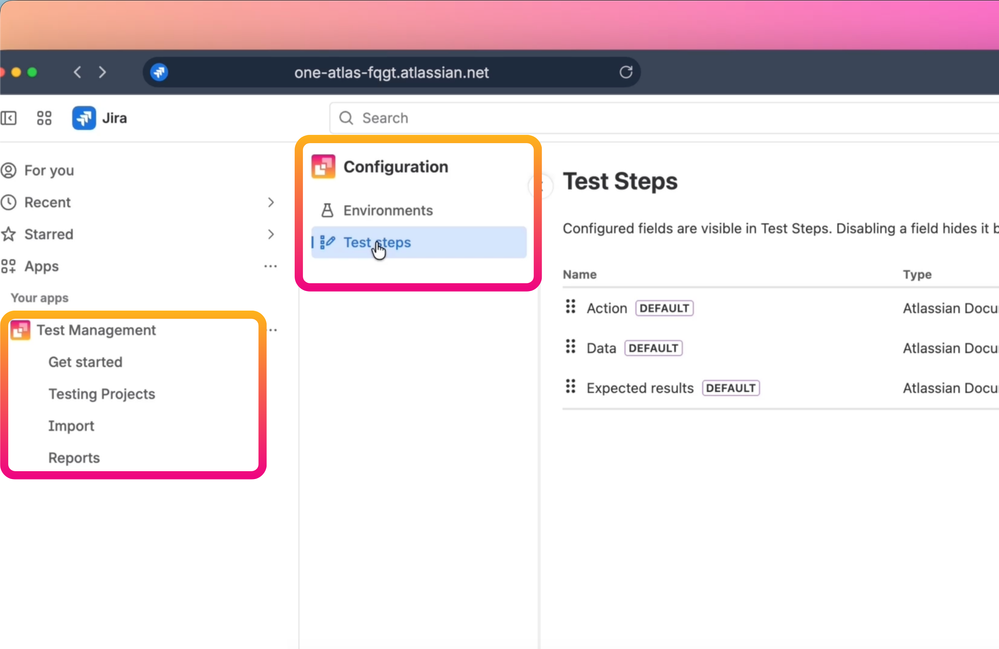999x649 pixels.
Task: Click the Type column header
Action: [x=917, y=275]
